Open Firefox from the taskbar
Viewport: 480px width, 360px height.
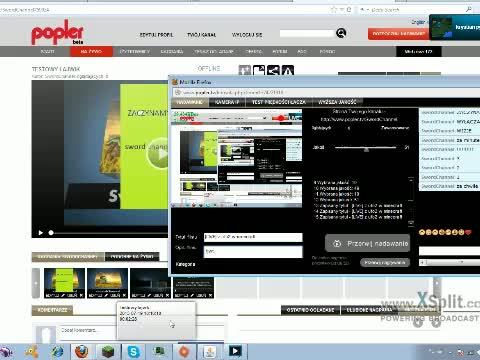click(x=81, y=351)
